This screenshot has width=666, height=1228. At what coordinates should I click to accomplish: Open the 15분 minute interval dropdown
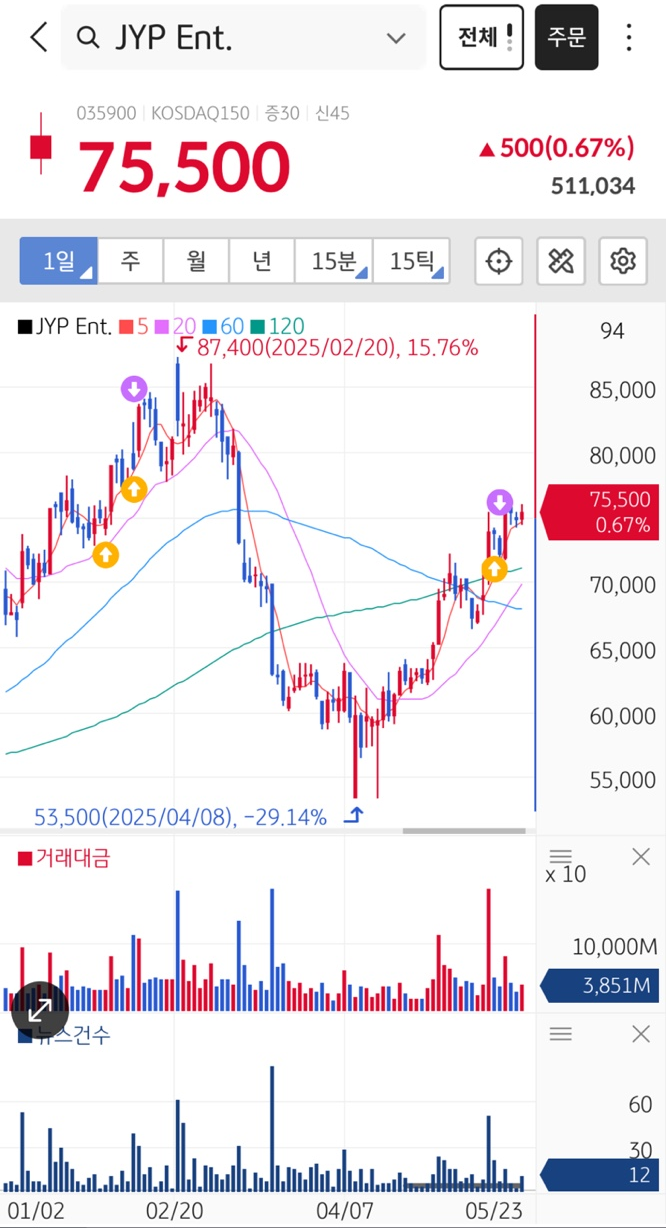coord(334,261)
